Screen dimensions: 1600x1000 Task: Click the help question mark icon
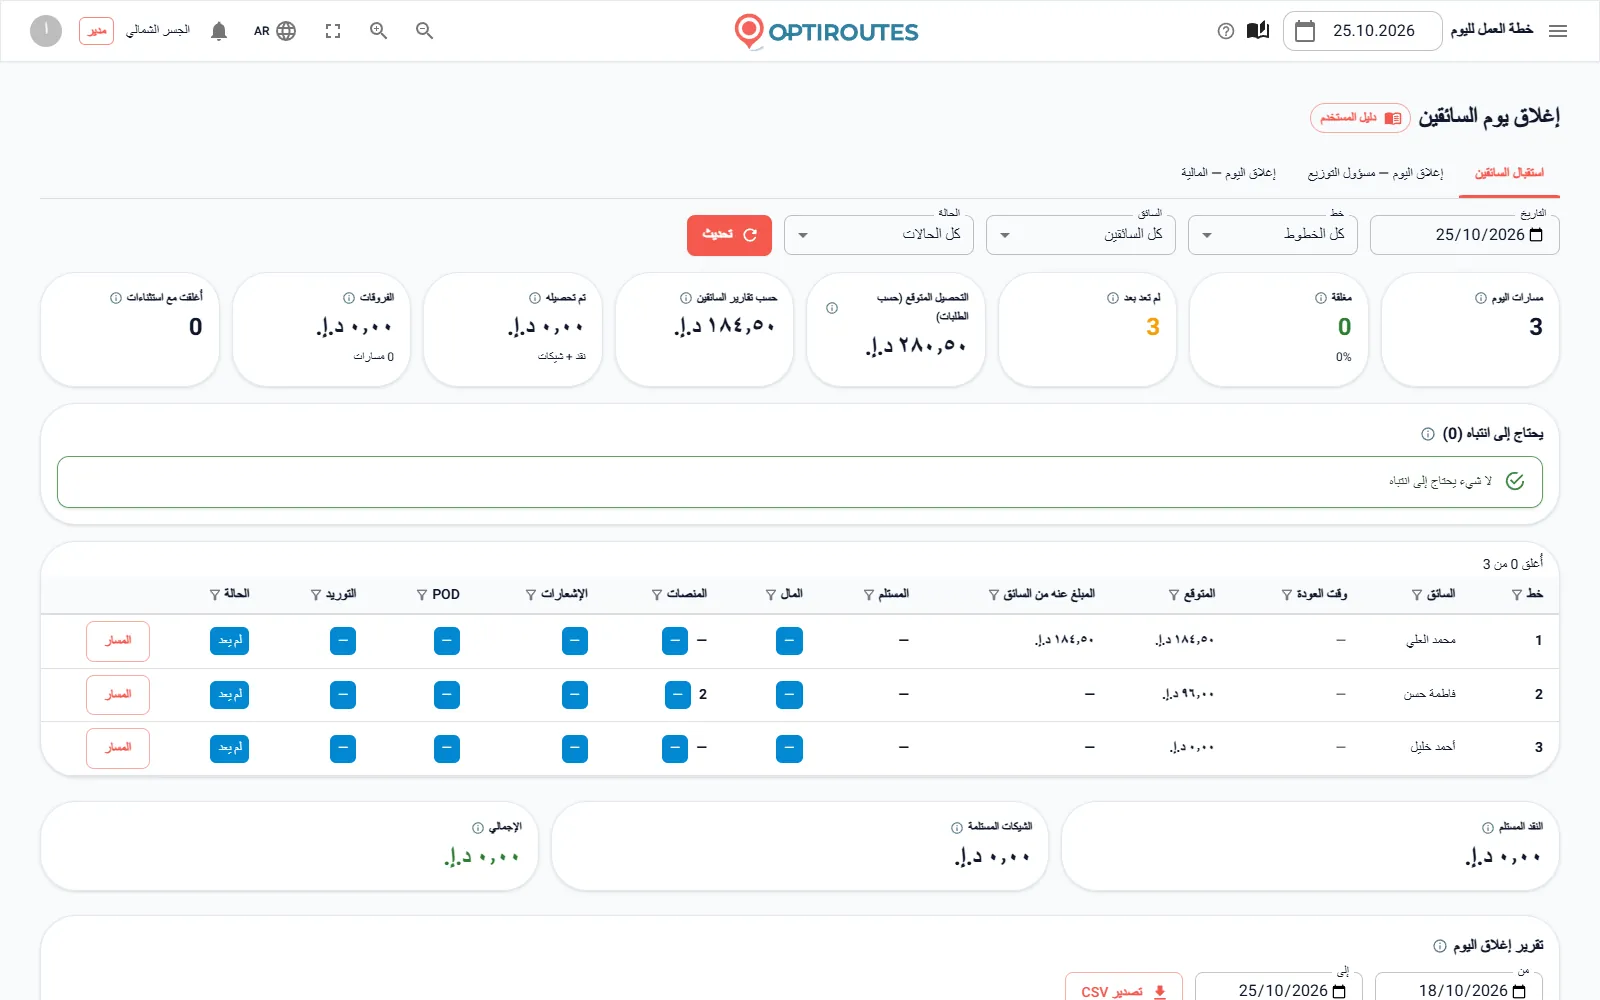[1226, 31]
